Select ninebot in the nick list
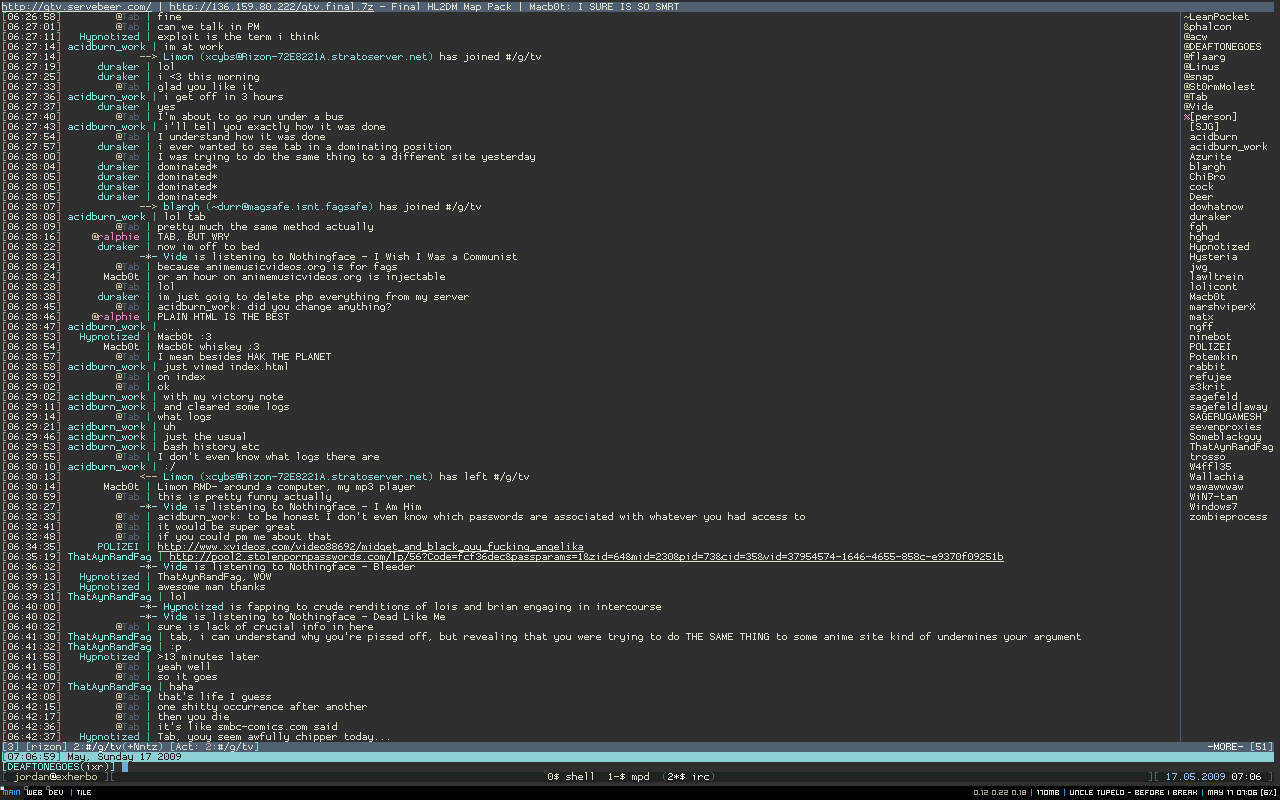 pyautogui.click(x=1210, y=336)
